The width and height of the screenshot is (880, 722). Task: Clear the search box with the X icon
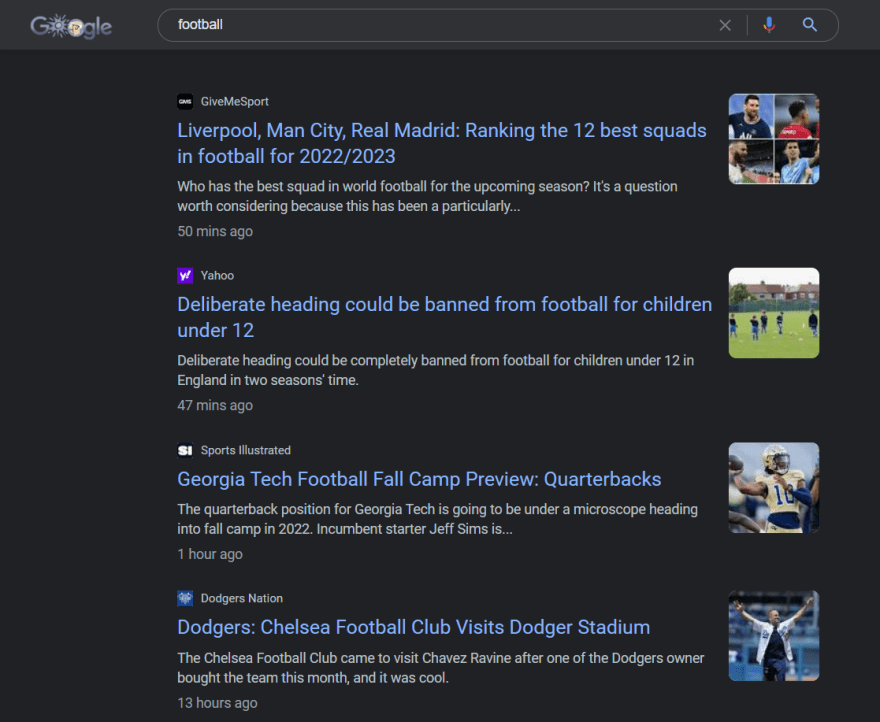click(x=725, y=25)
